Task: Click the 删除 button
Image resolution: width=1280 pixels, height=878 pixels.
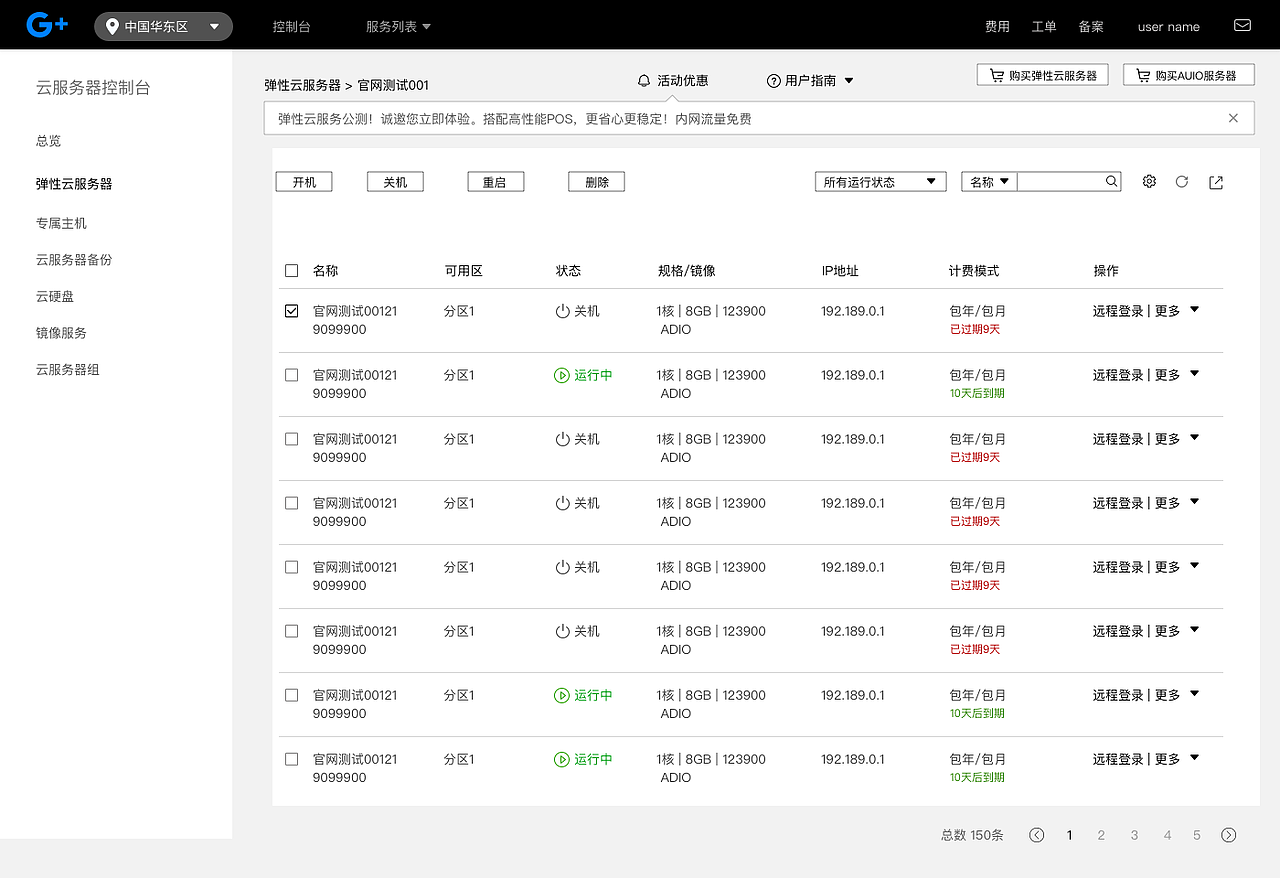Action: 596,182
